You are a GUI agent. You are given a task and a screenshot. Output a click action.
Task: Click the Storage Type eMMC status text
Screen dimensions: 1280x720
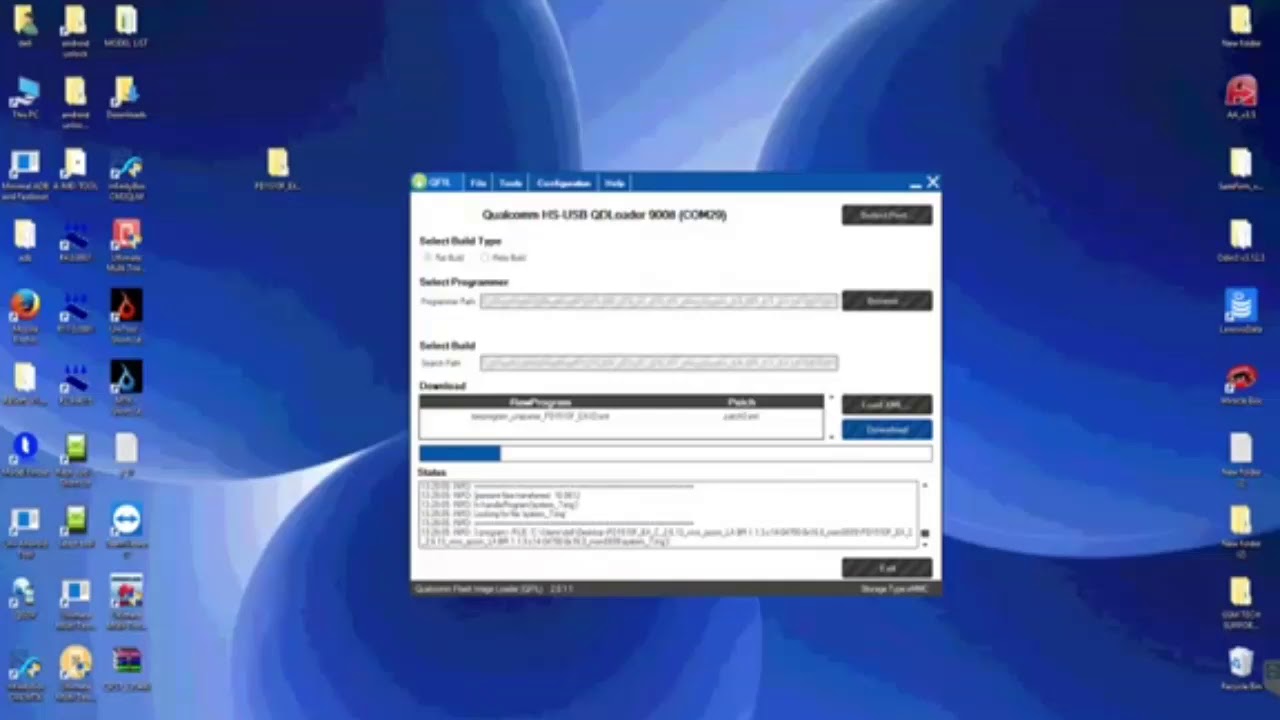[x=894, y=589]
